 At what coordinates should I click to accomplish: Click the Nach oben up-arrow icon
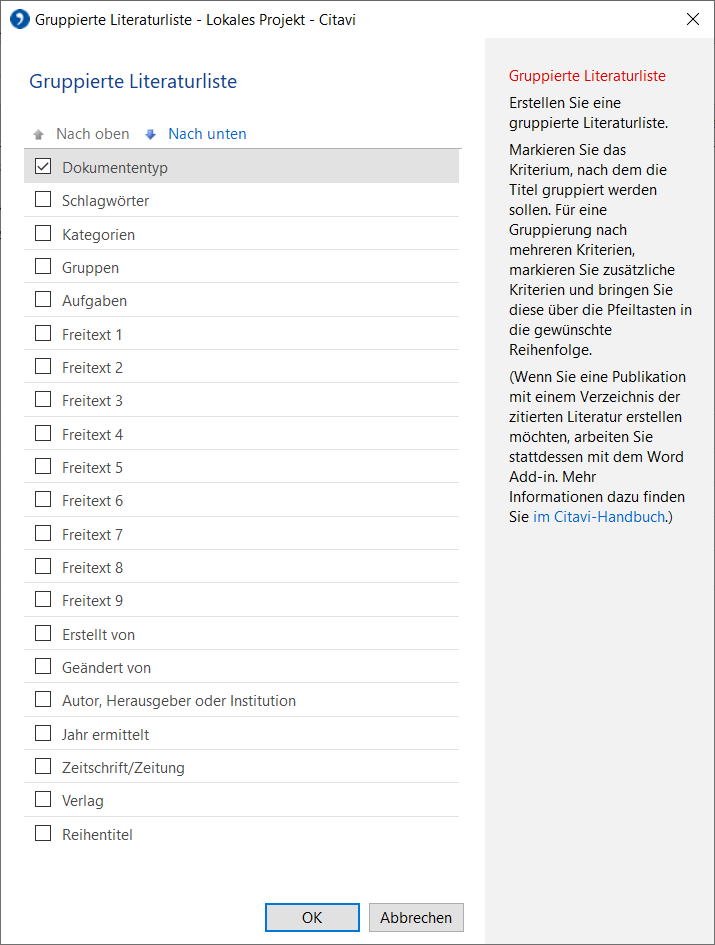[39, 134]
